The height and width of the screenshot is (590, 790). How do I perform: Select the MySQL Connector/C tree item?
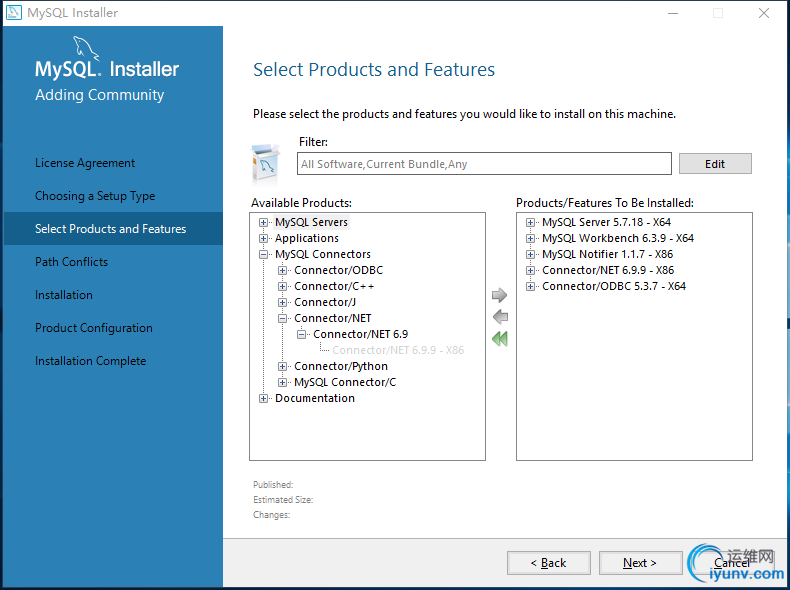(x=345, y=382)
